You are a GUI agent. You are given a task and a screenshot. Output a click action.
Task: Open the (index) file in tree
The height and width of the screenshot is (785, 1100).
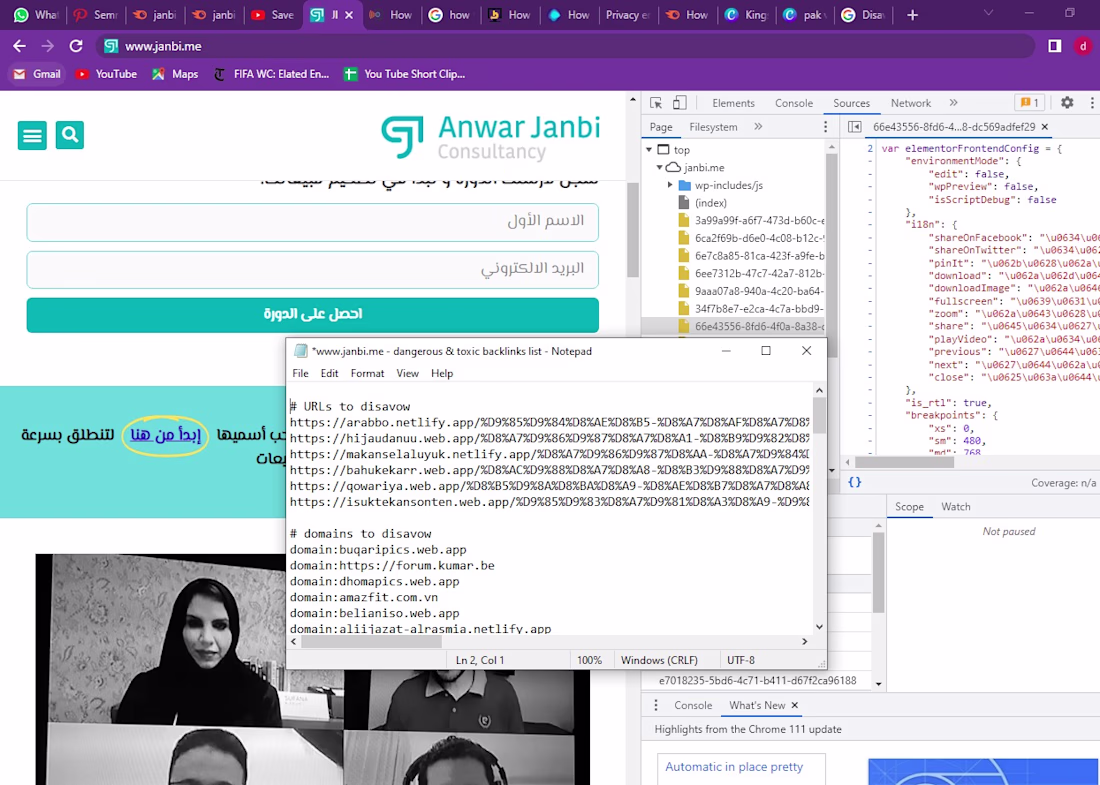[x=710, y=203]
